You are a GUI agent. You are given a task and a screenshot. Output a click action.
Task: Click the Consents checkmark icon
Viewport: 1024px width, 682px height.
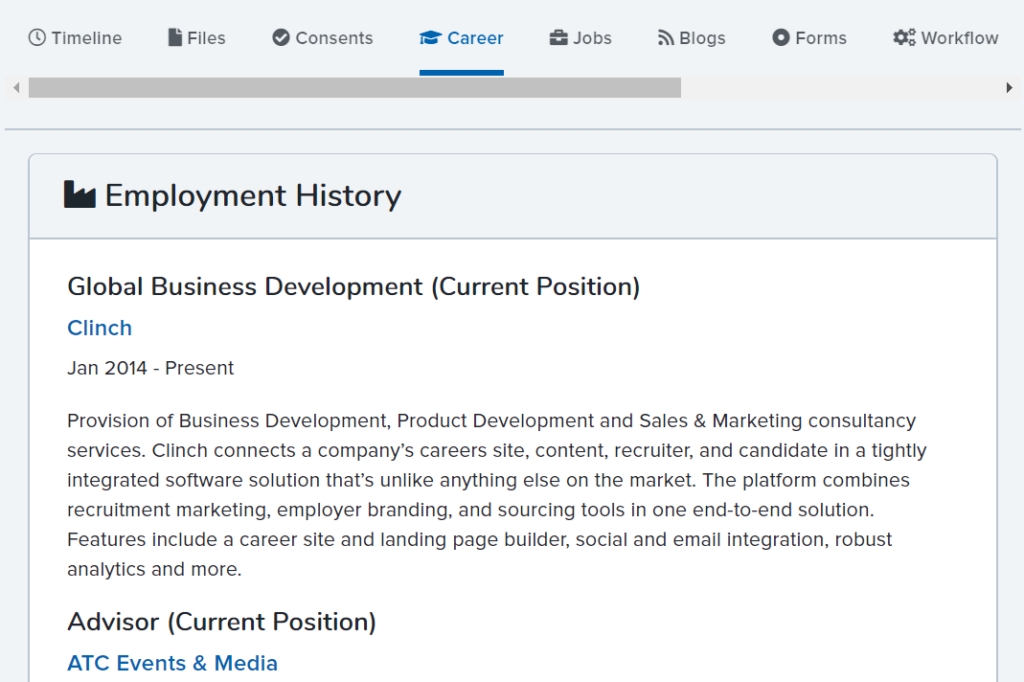tap(281, 38)
